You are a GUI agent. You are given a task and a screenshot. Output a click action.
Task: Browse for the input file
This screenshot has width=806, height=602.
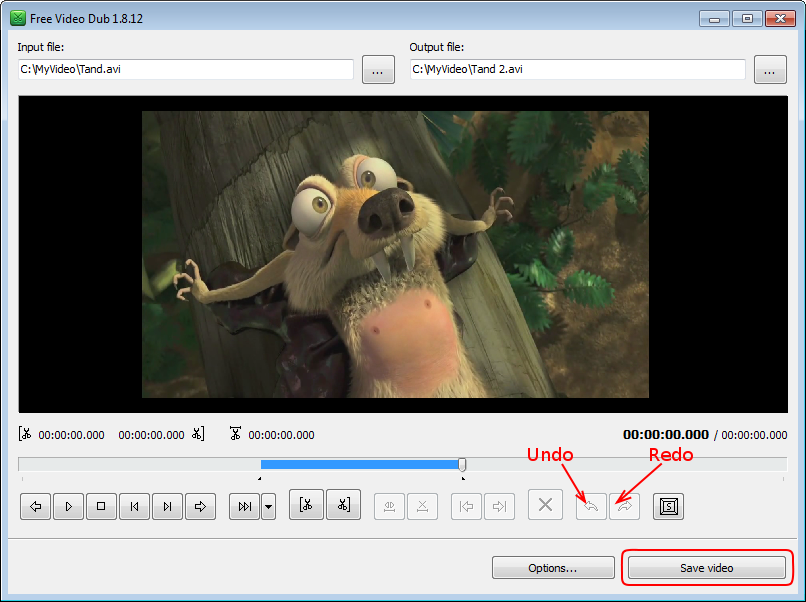pos(378,70)
